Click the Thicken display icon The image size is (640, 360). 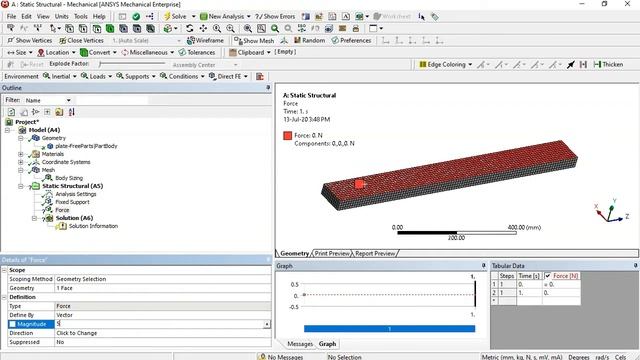pyautogui.click(x=597, y=64)
